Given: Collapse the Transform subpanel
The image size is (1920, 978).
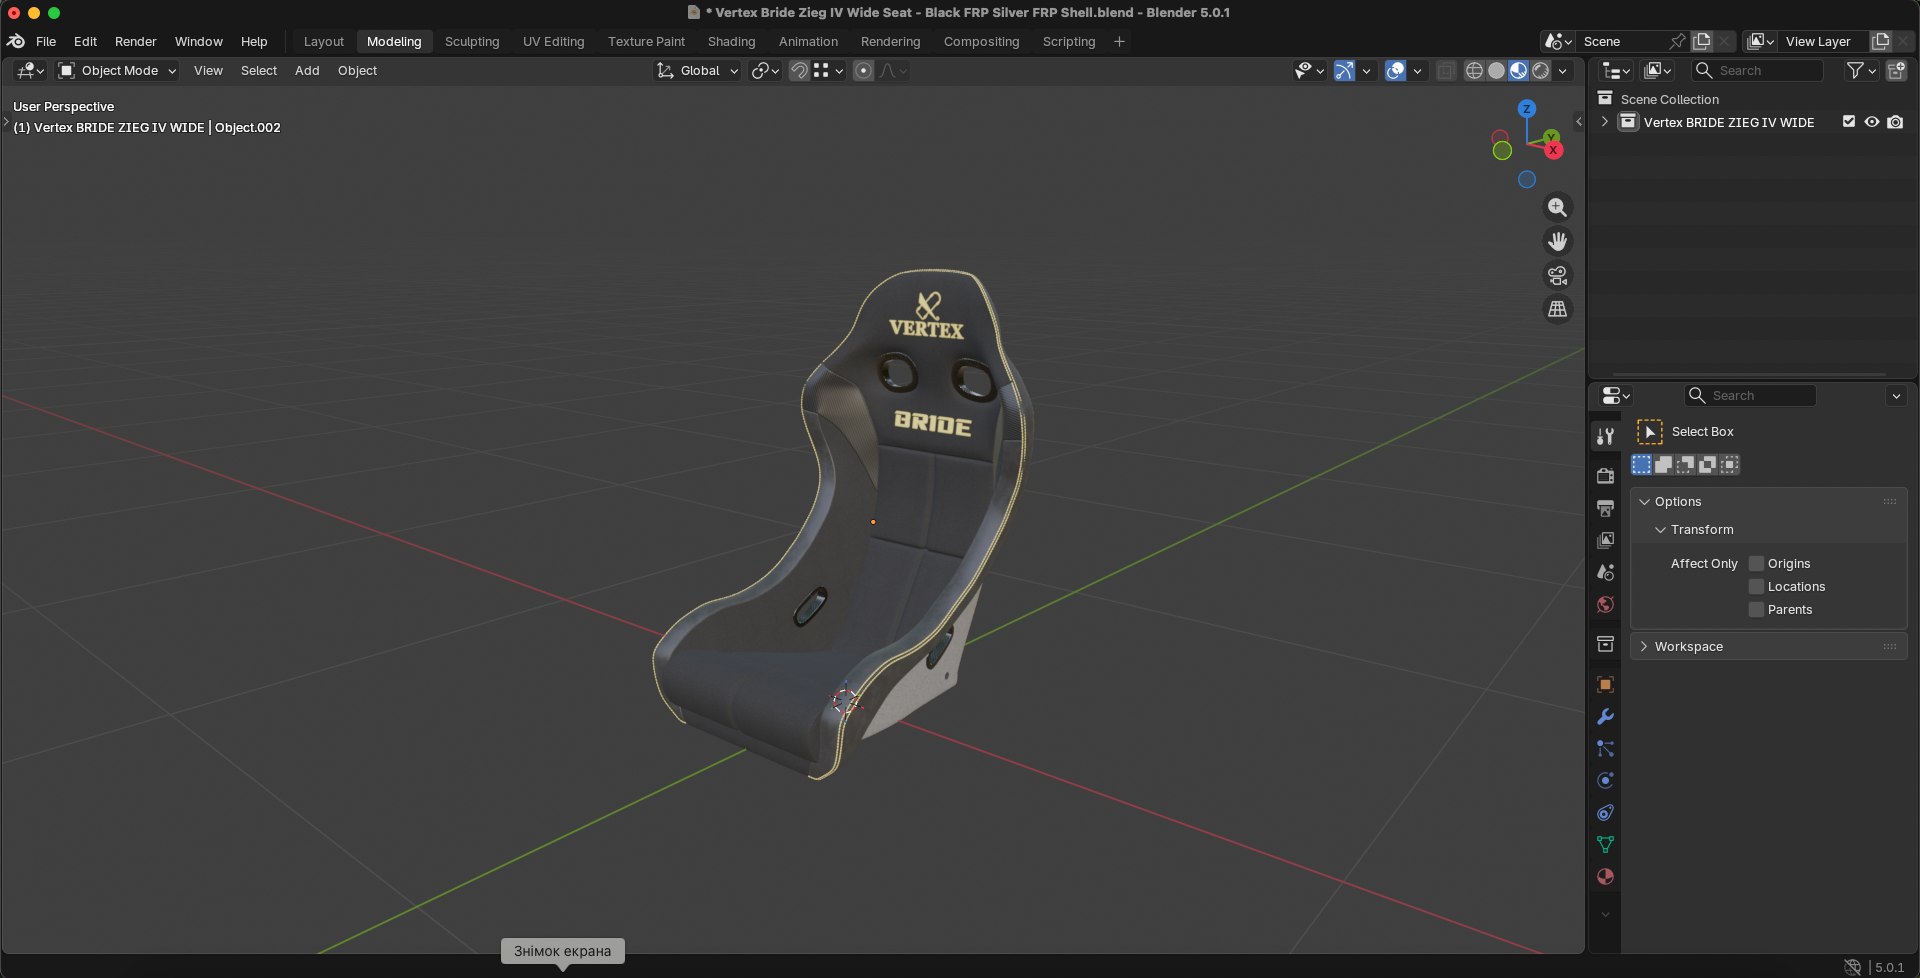Looking at the screenshot, I should pyautogui.click(x=1661, y=530).
